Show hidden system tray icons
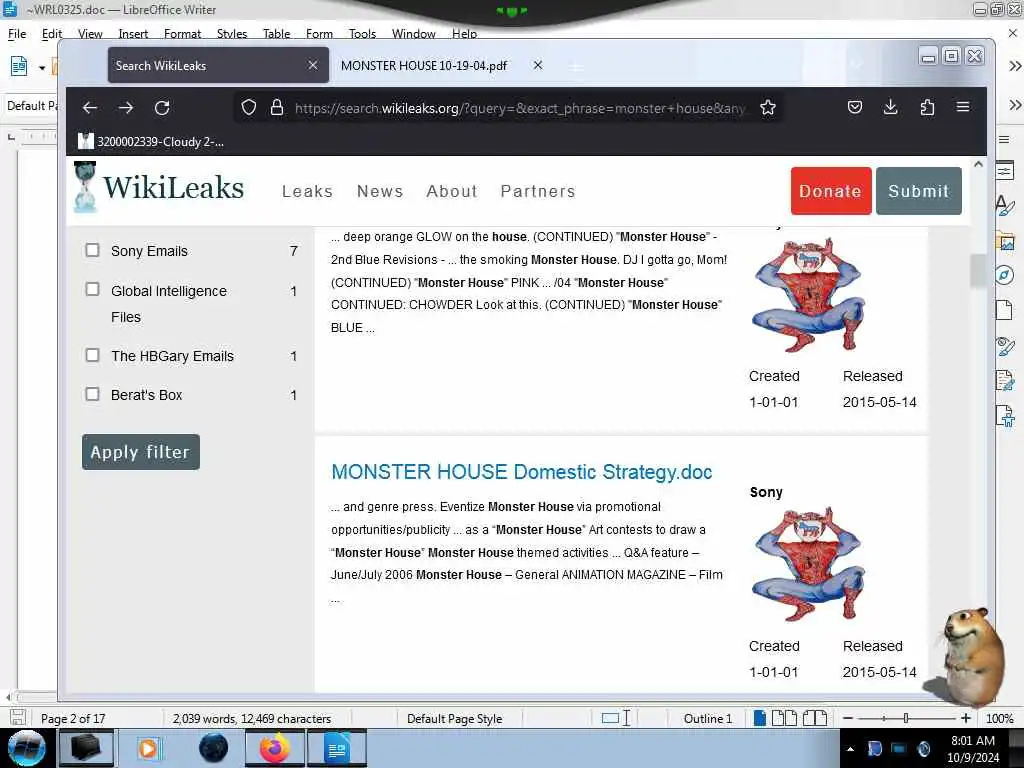The image size is (1024, 768). point(850,749)
